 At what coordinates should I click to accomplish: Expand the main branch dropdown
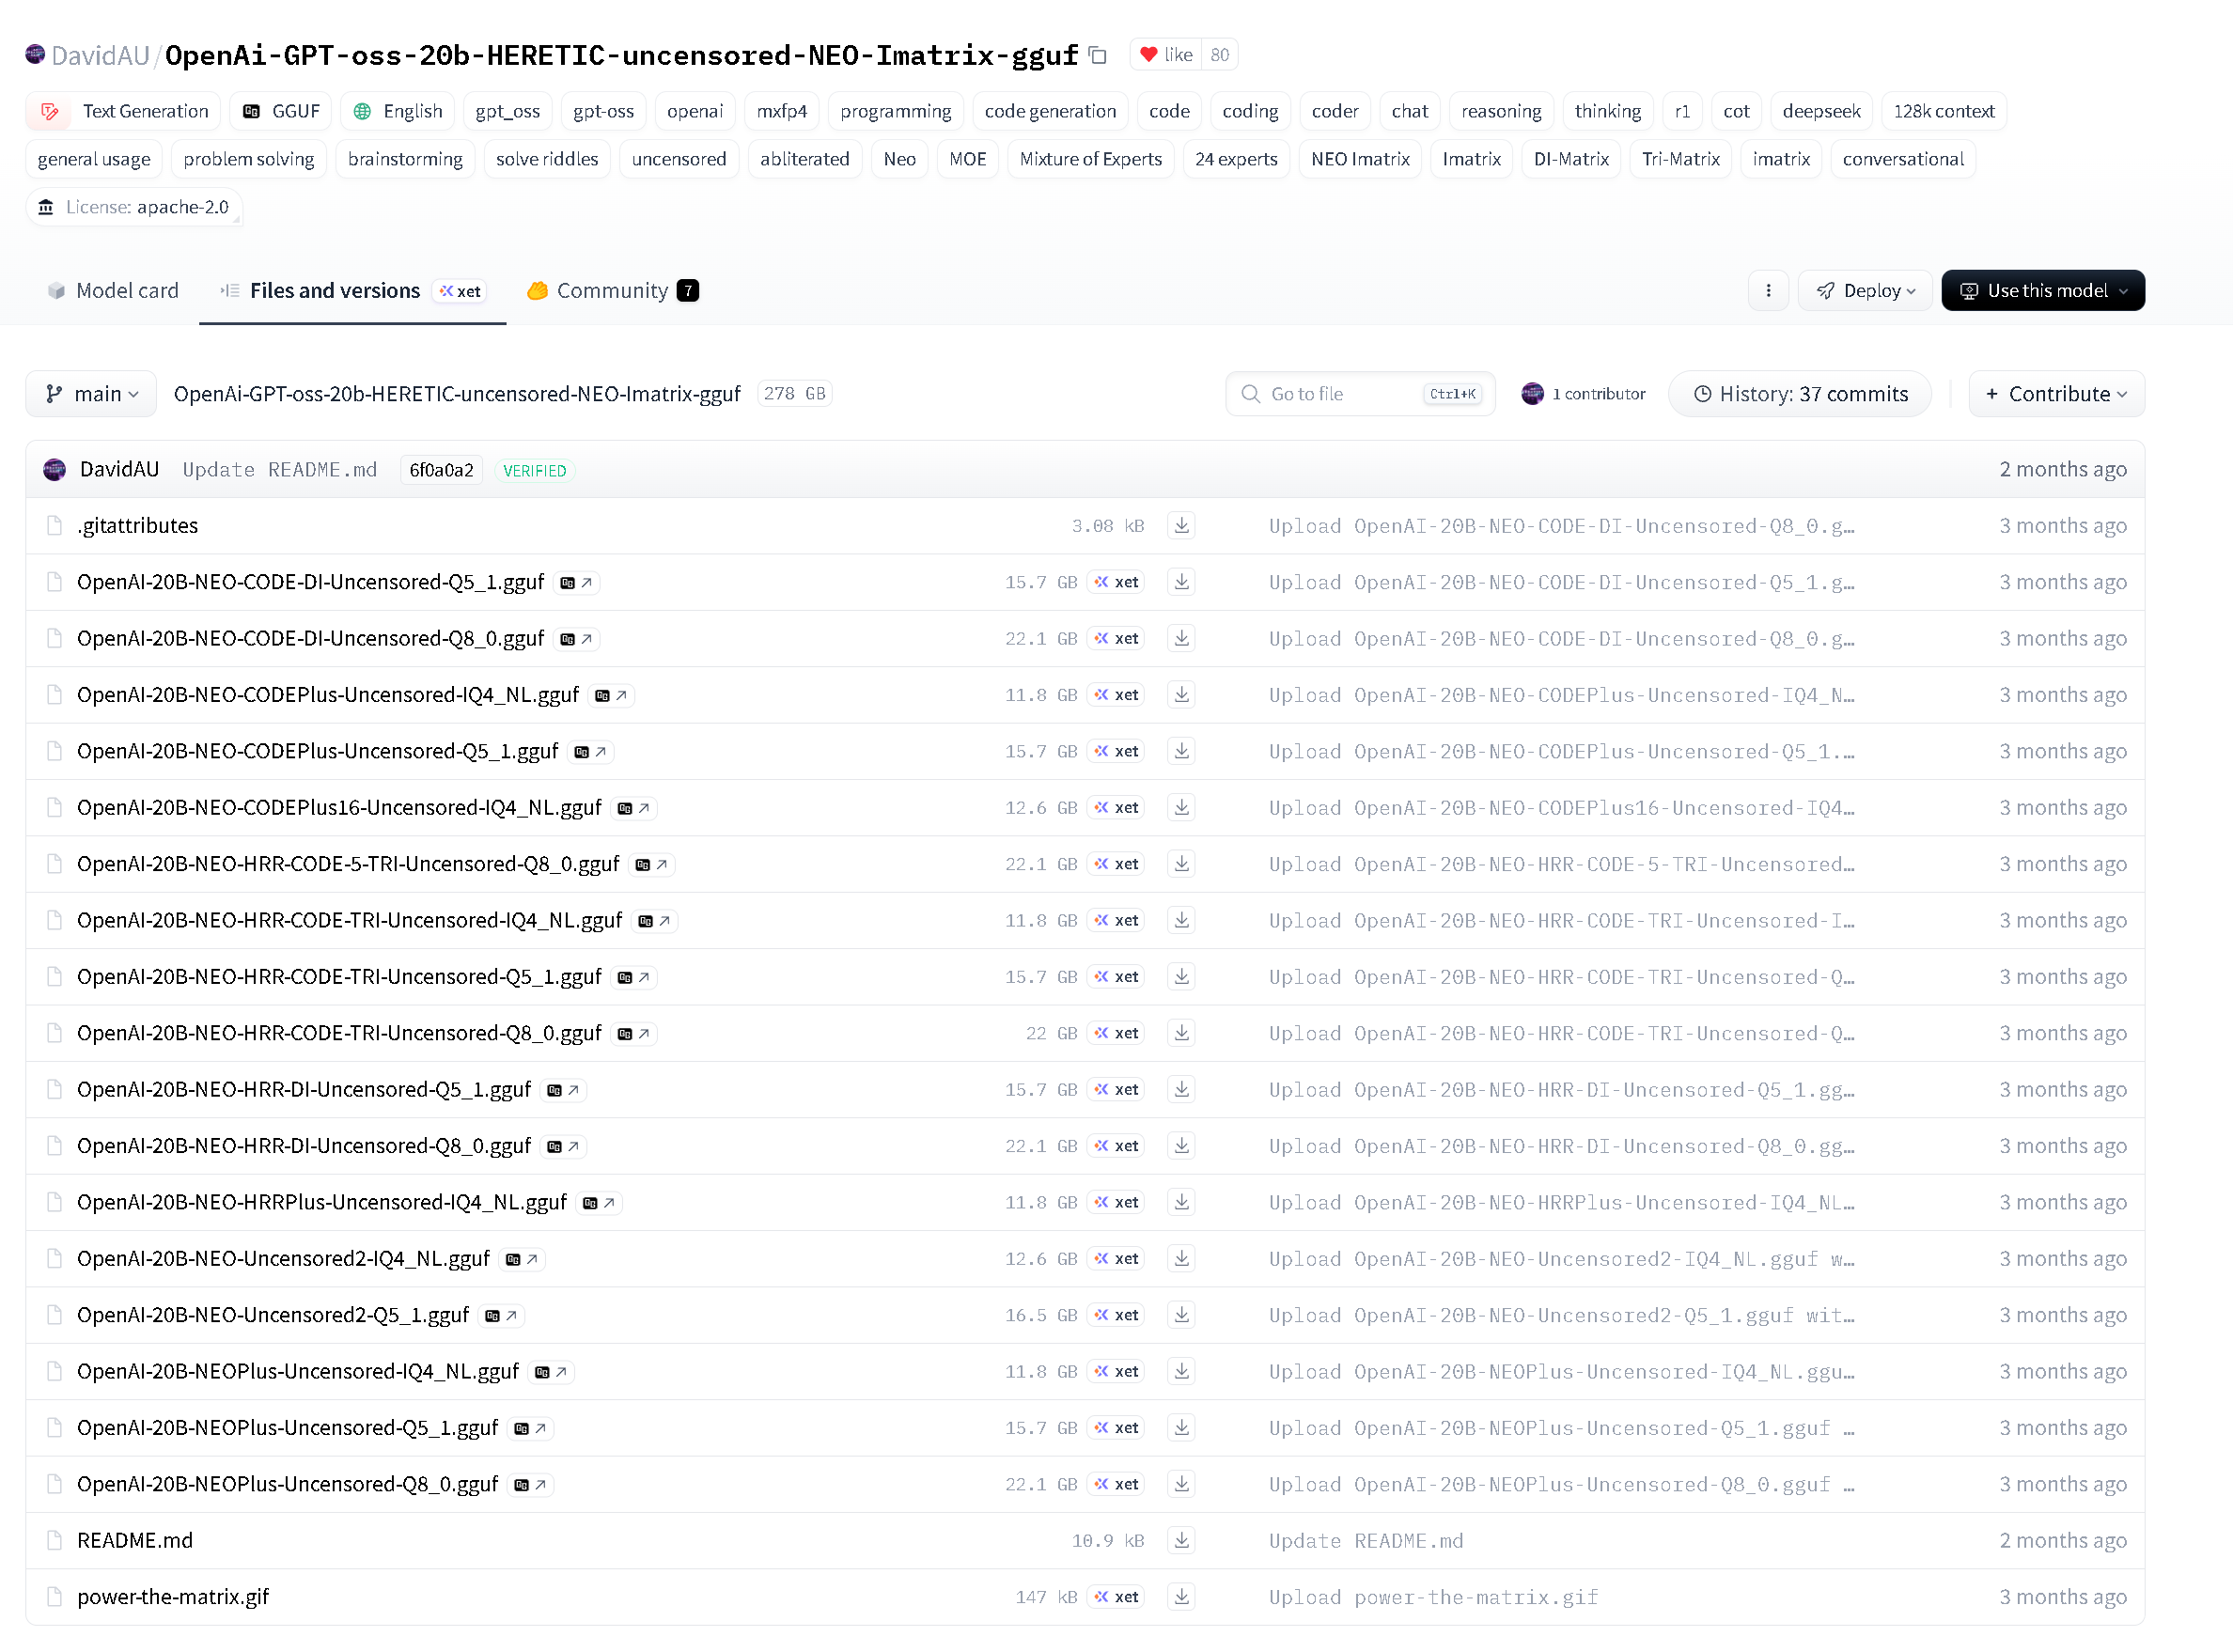point(91,394)
